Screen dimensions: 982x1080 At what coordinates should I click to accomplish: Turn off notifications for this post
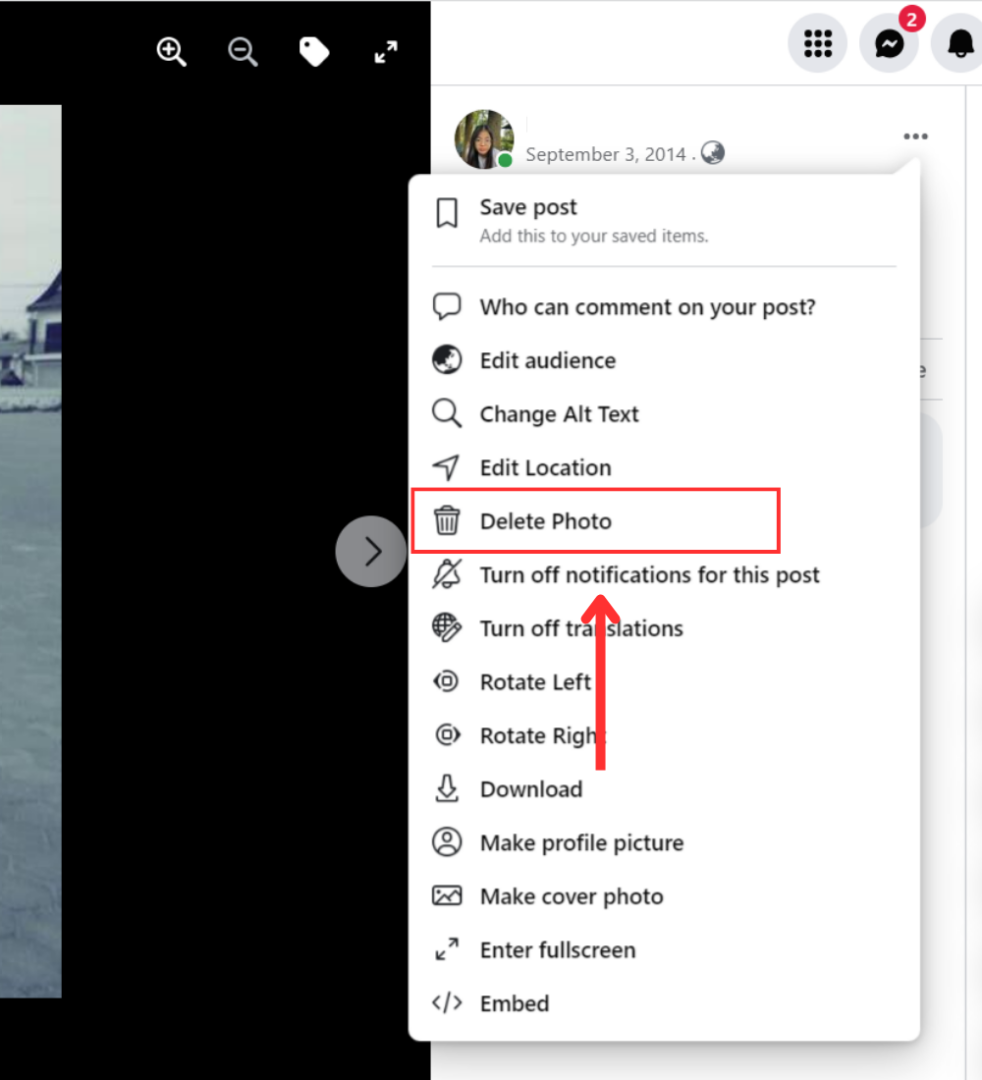pos(648,575)
